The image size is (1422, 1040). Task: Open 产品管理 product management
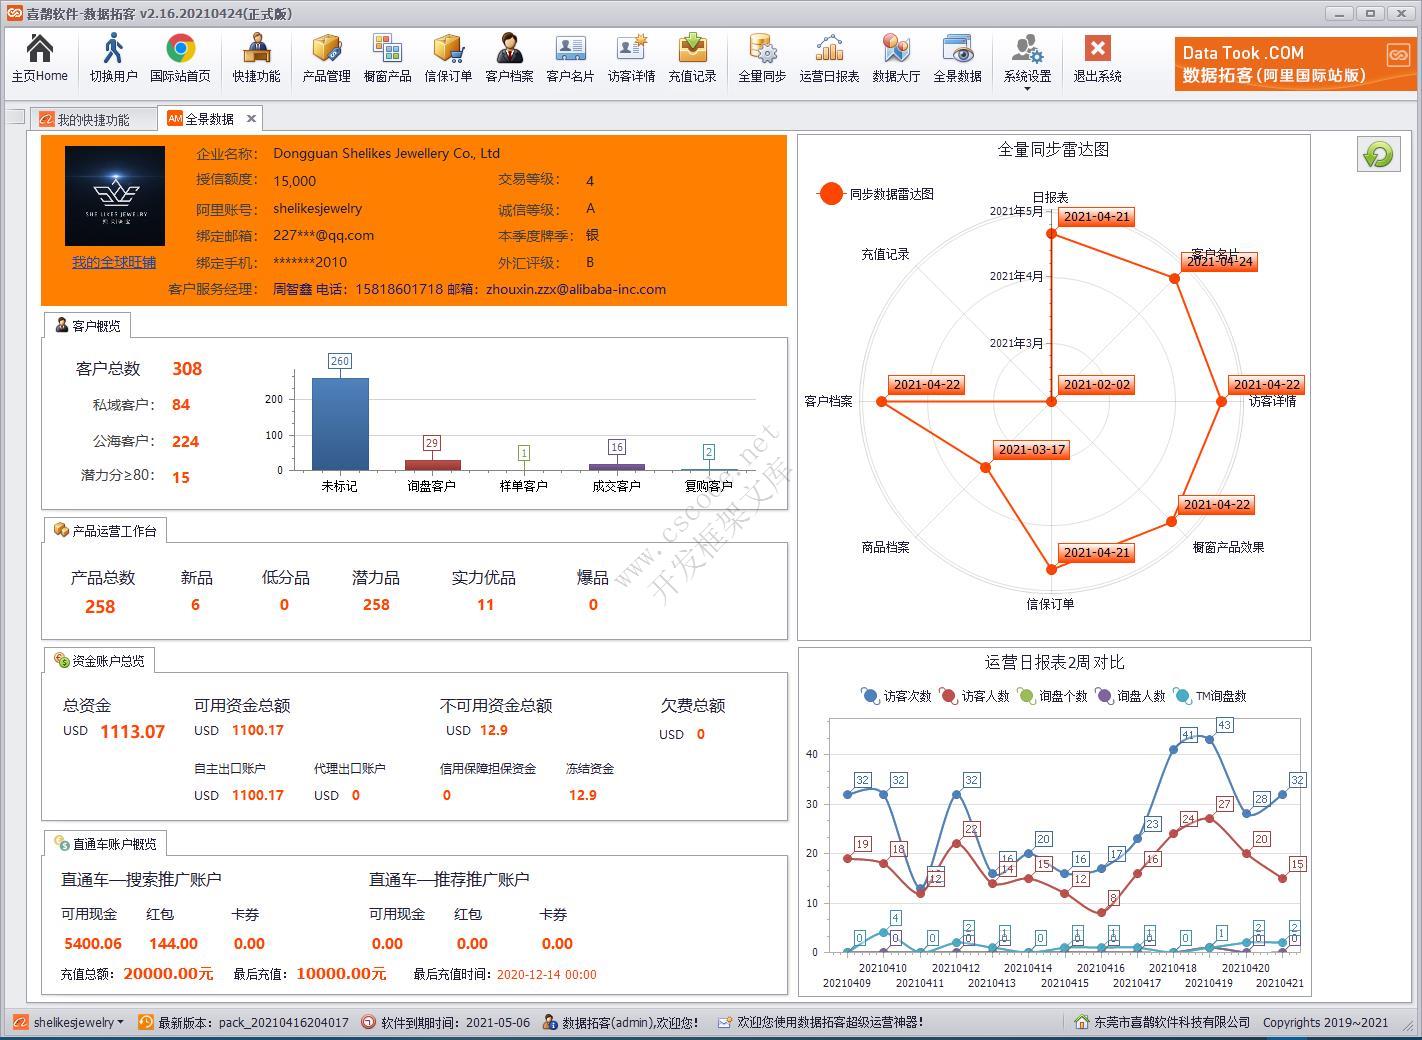click(326, 58)
